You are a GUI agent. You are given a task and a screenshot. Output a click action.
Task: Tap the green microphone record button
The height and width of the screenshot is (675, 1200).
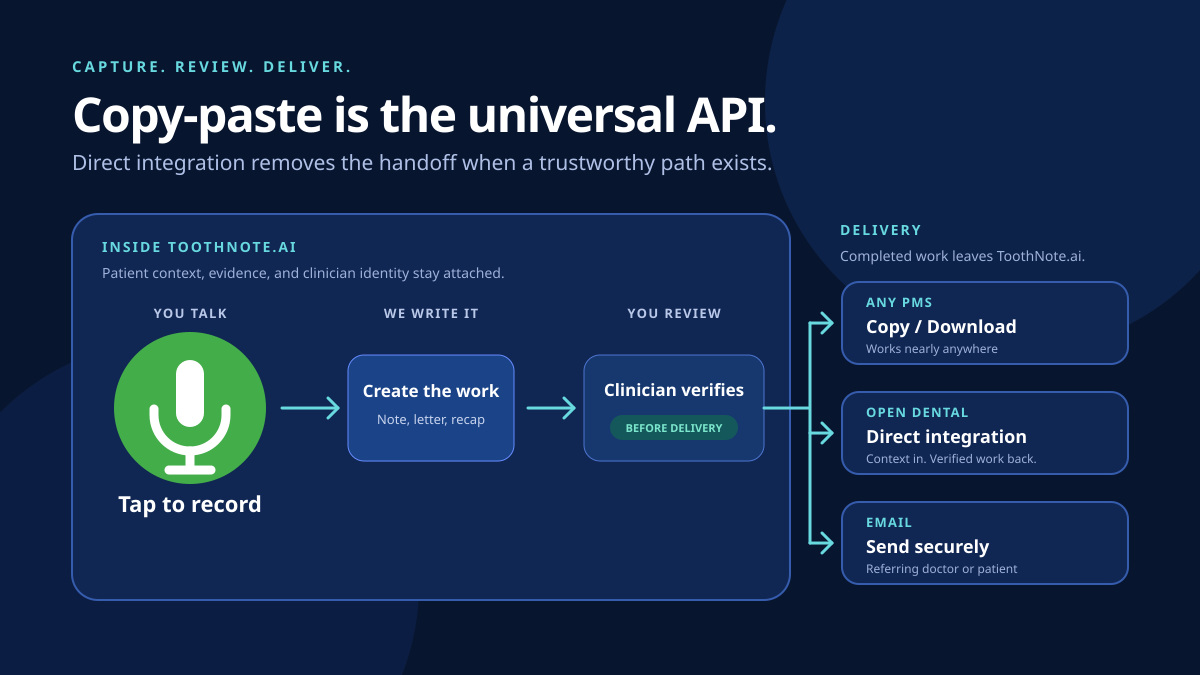tap(190, 408)
